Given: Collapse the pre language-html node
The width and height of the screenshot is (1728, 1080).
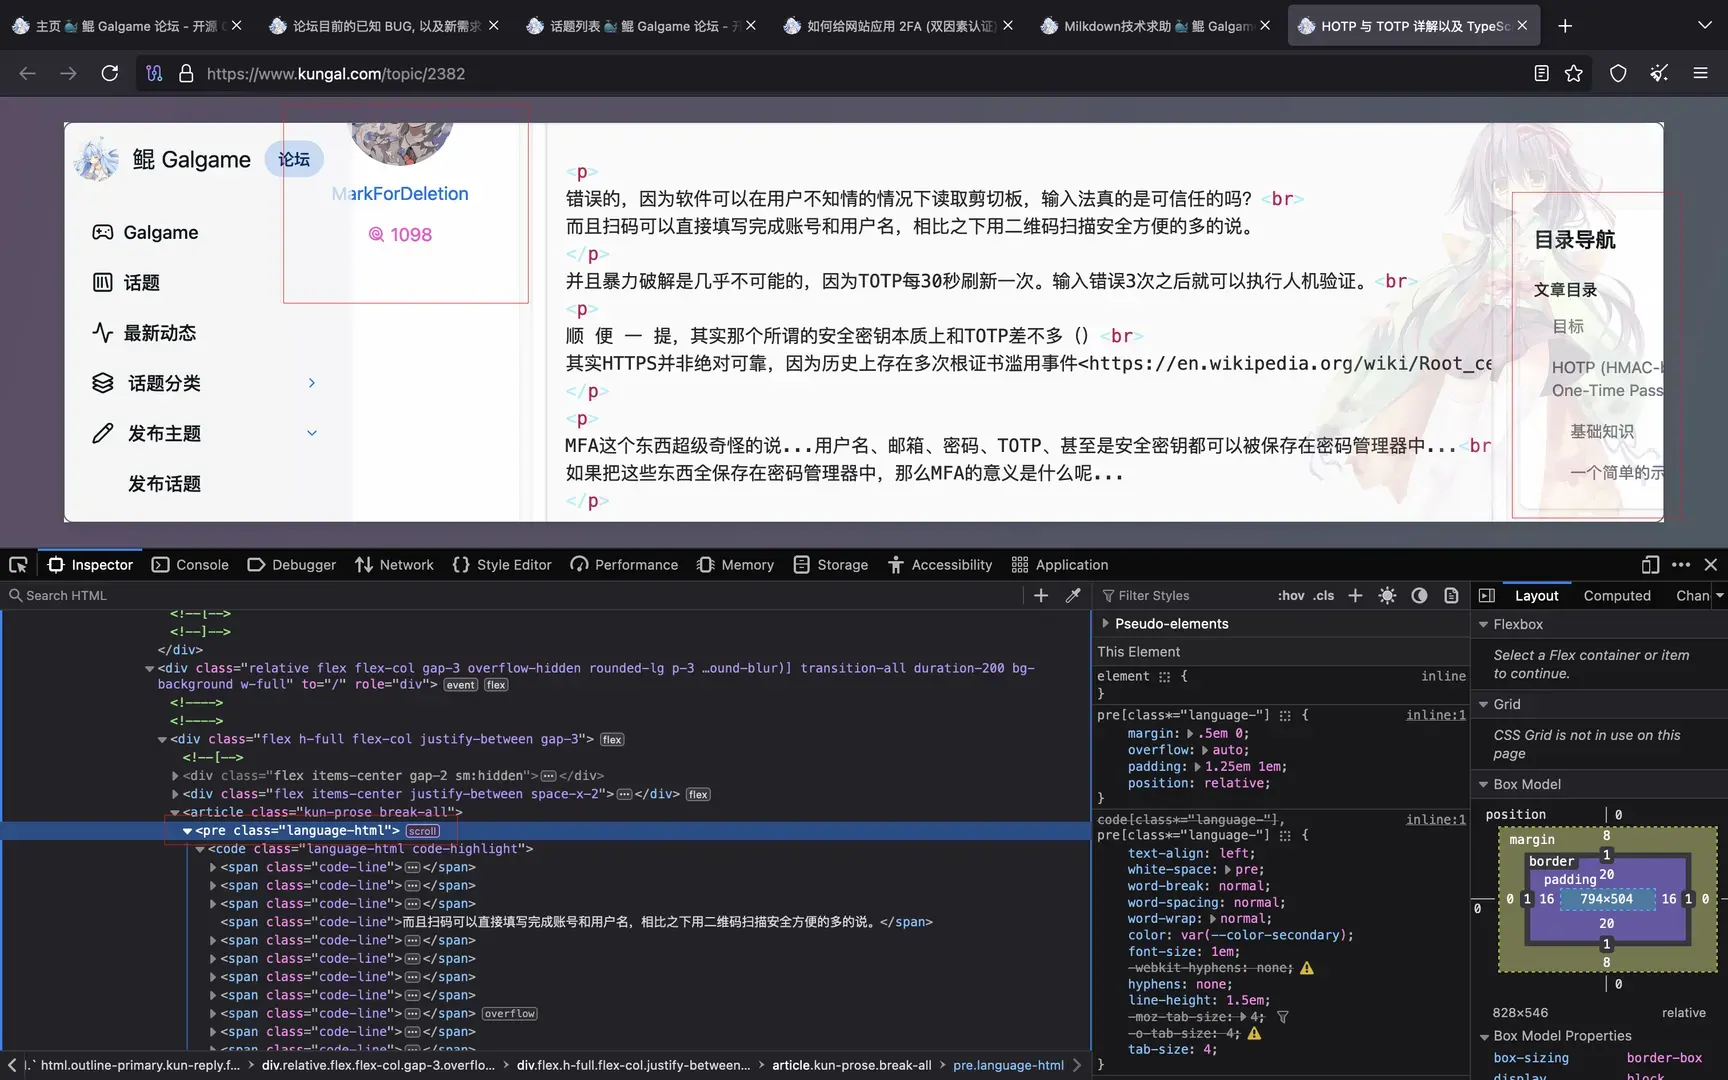Looking at the screenshot, I should tap(187, 831).
